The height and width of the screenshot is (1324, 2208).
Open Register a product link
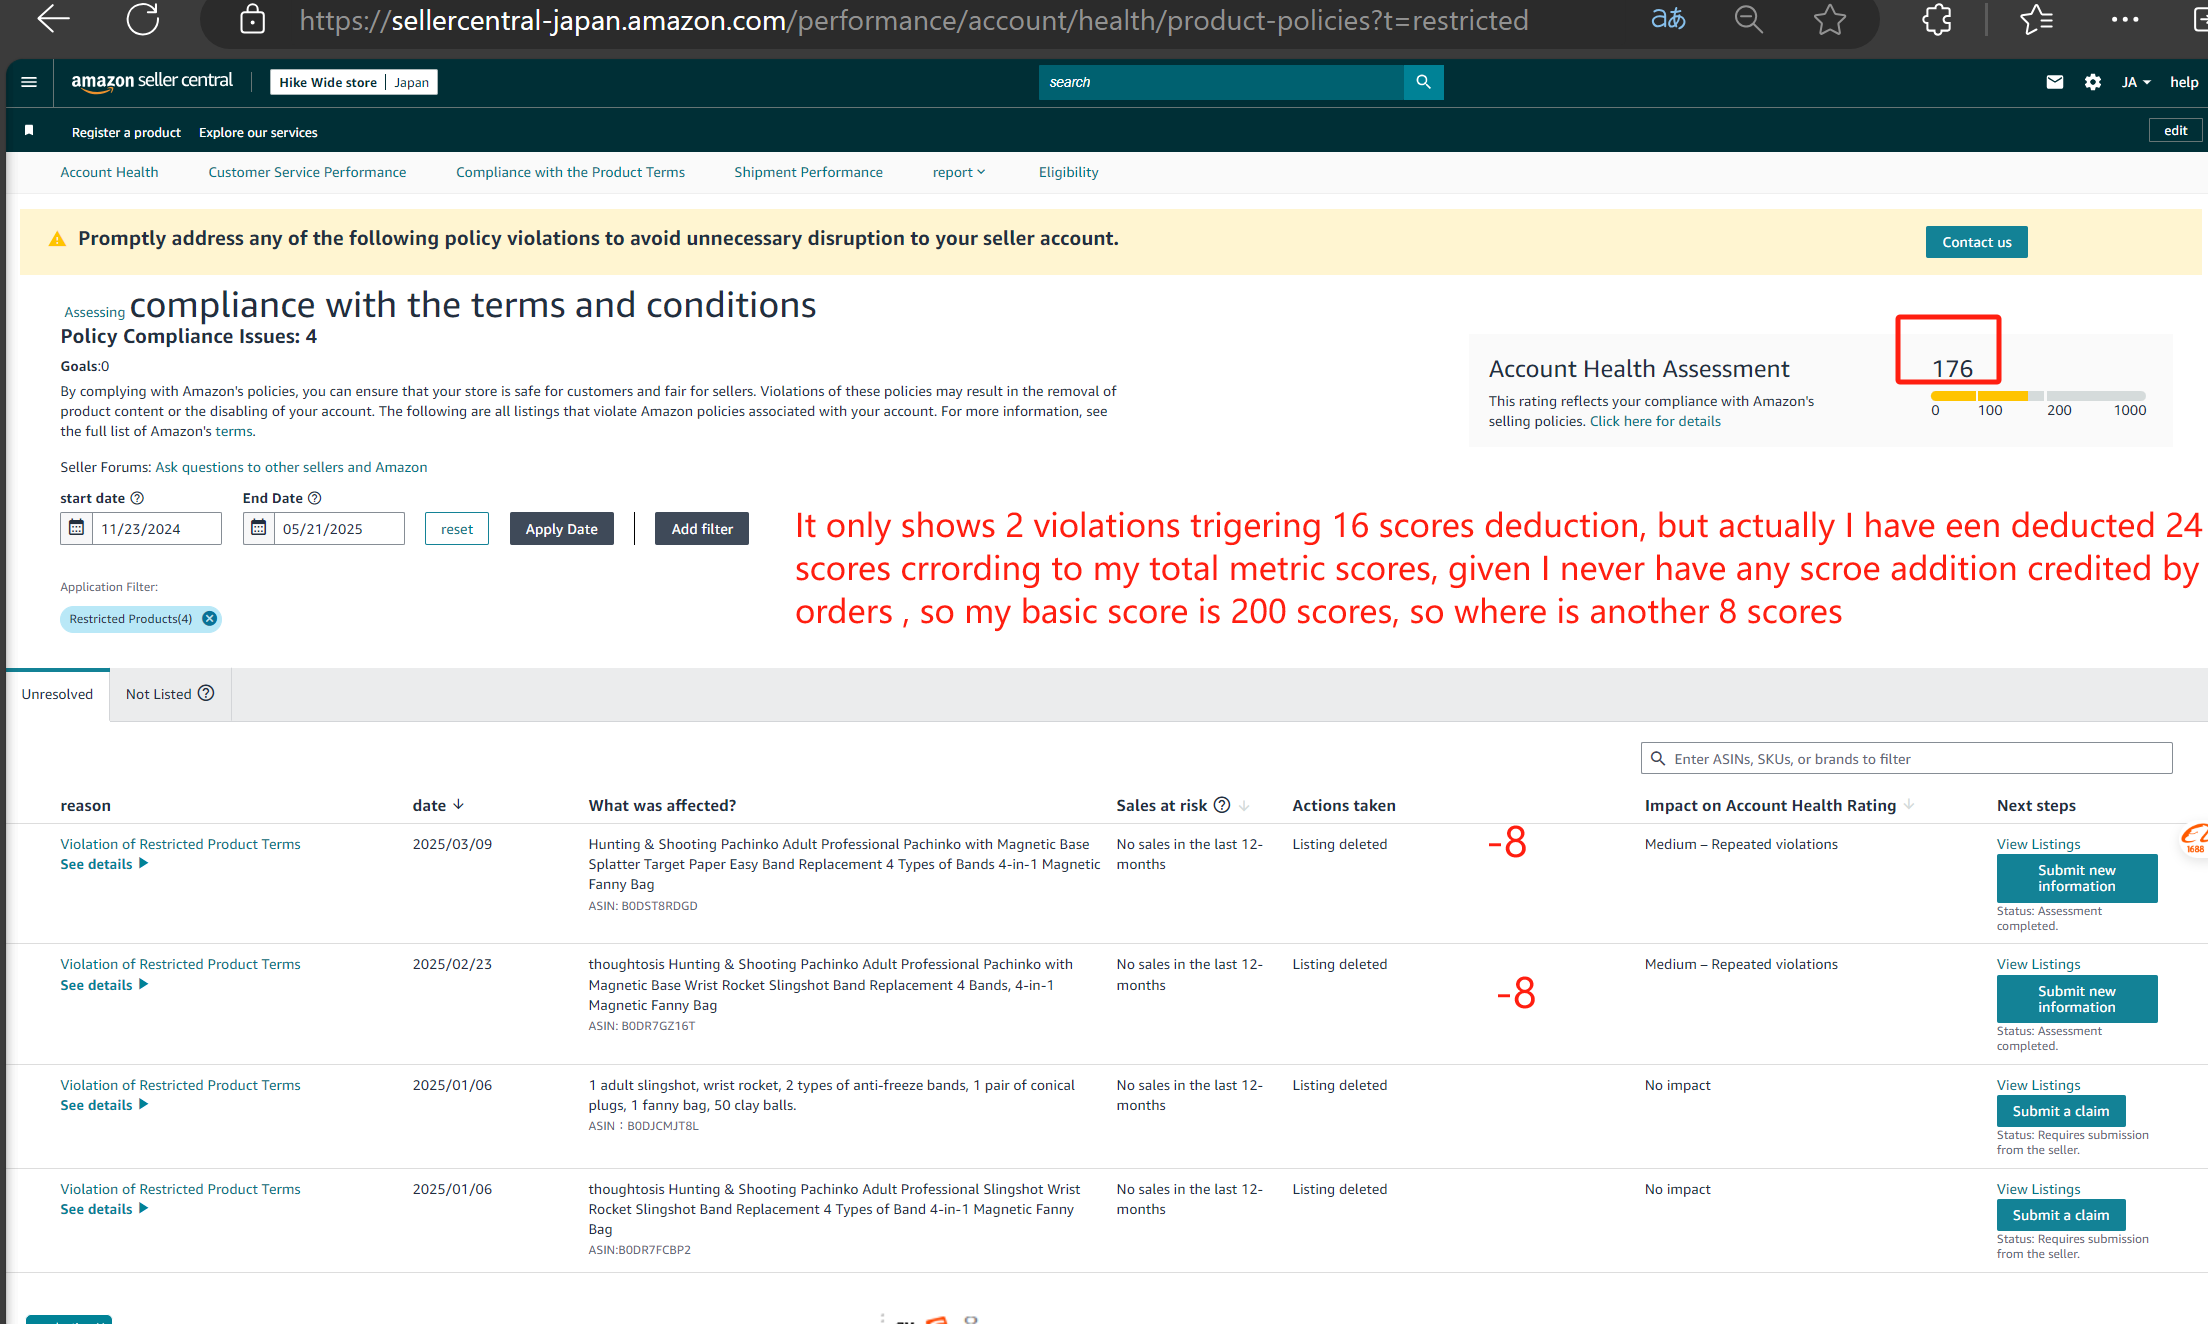[126, 132]
